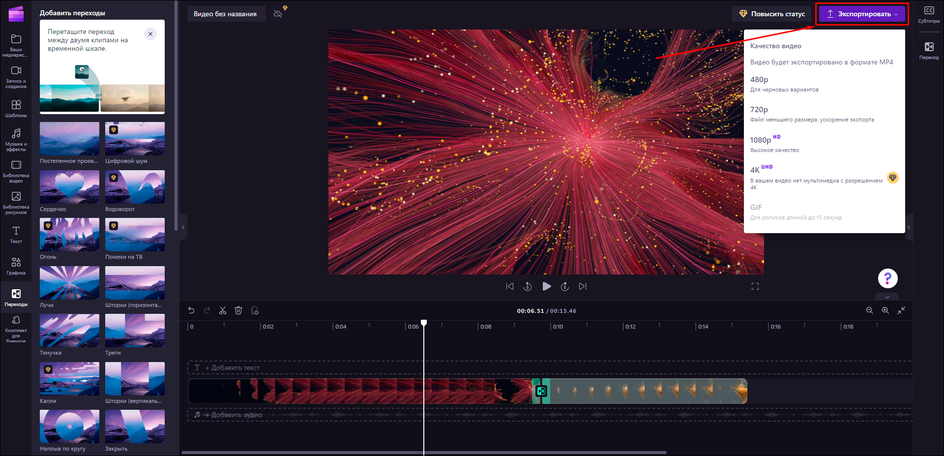Click Добавить текст track

pyautogui.click(x=550, y=367)
